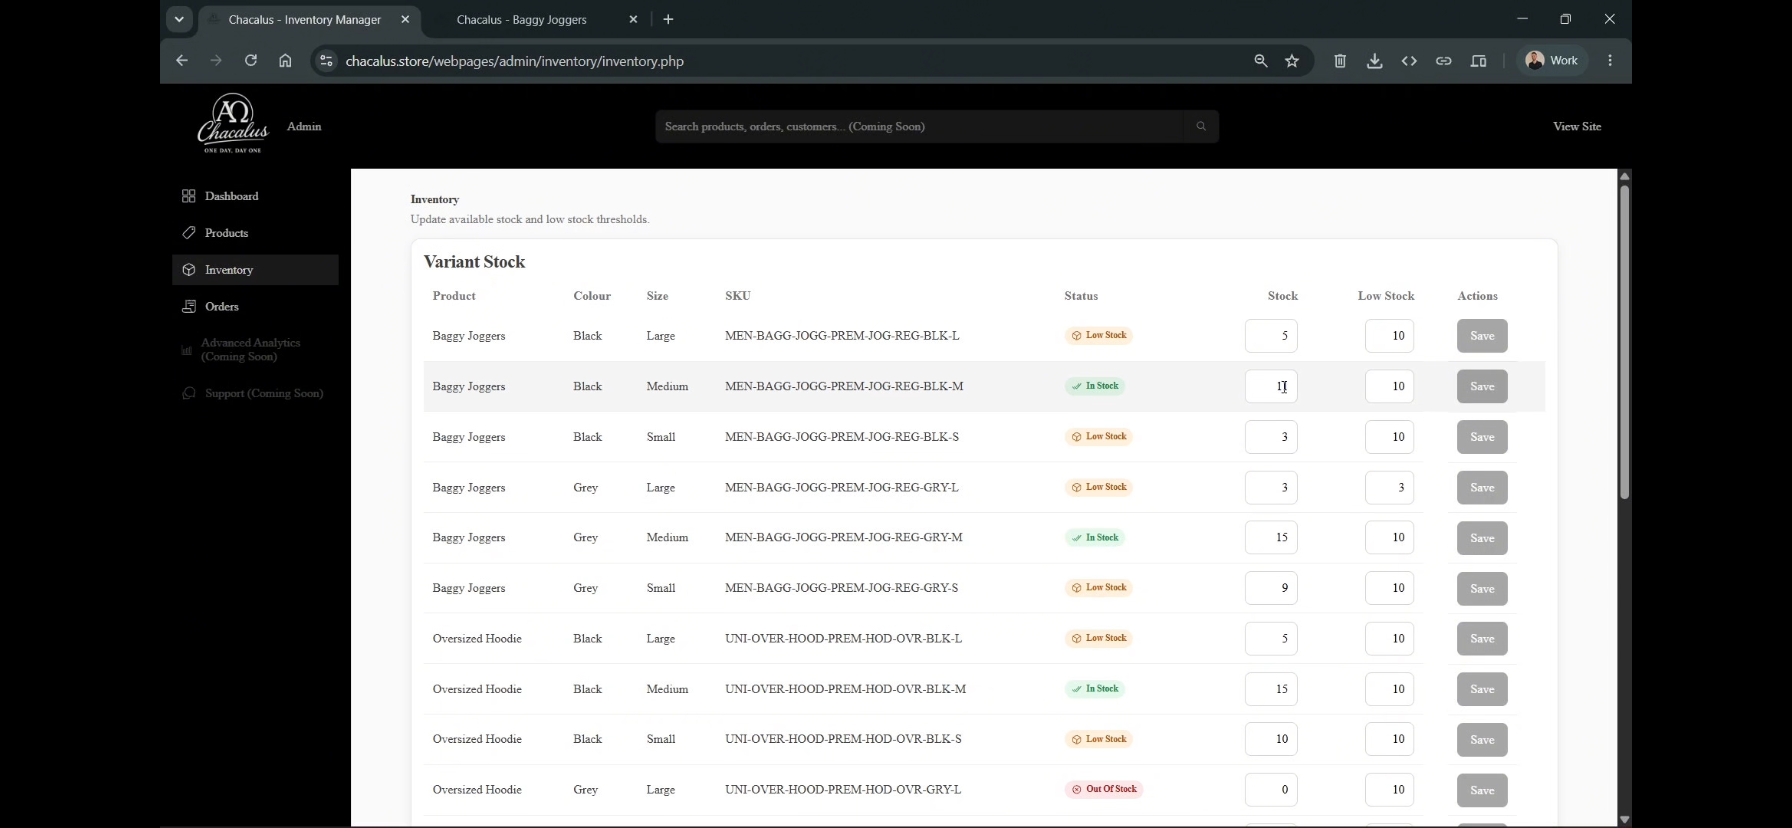Click the Chacalus logo
1792x828 pixels.
click(x=233, y=123)
